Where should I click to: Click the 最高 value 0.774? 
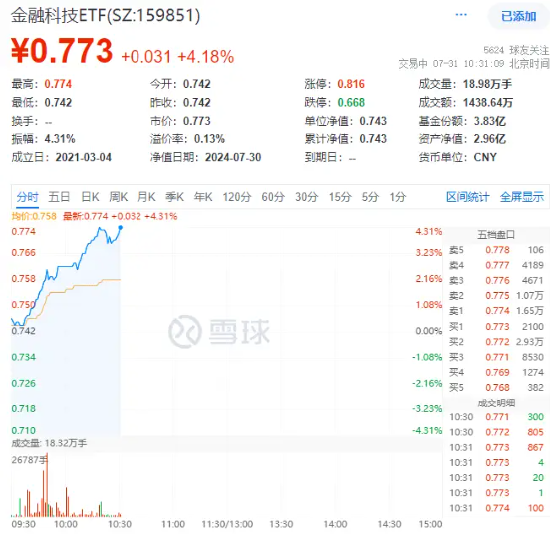click(58, 84)
